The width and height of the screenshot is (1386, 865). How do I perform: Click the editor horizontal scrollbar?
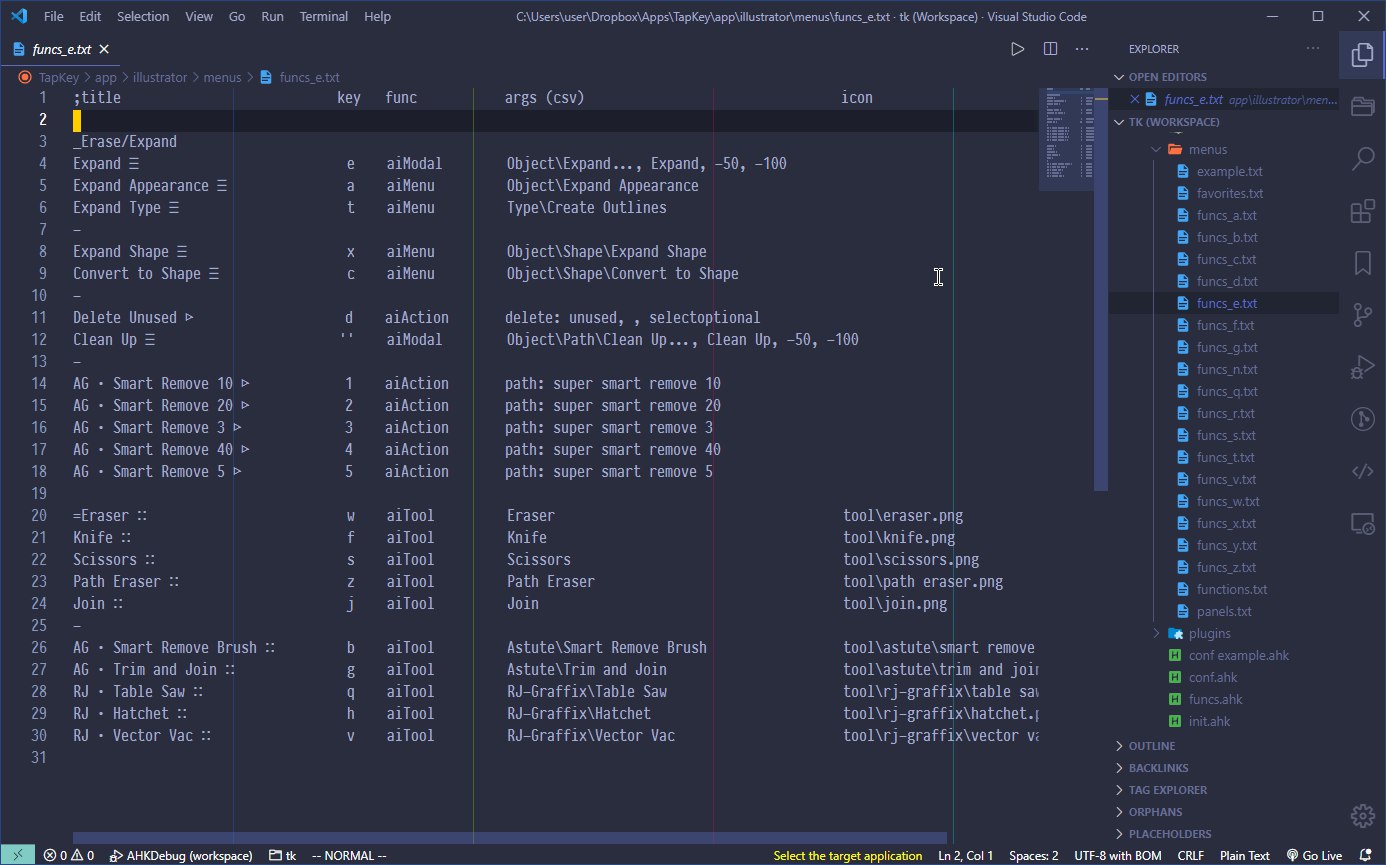tap(510, 838)
